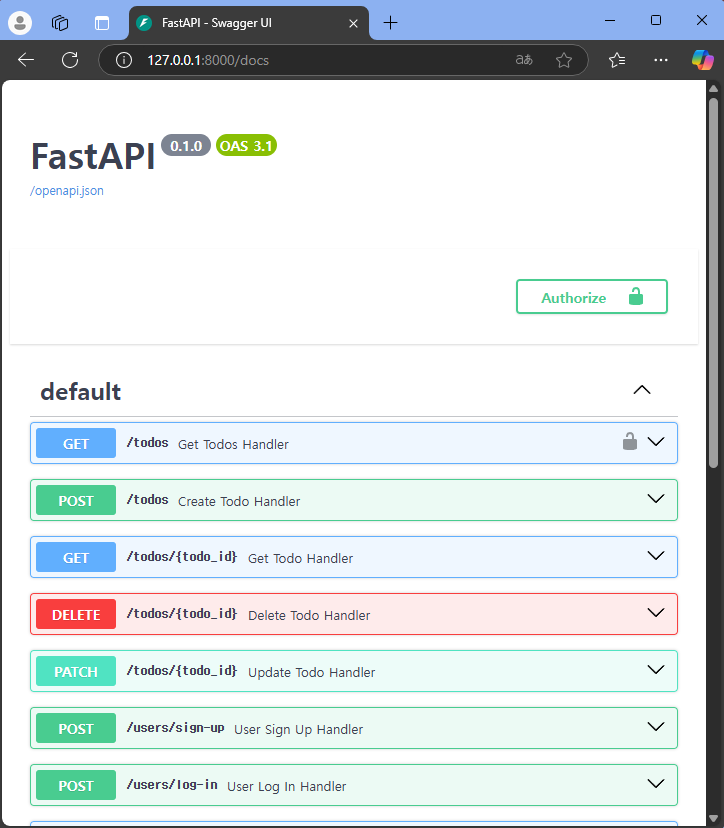Click POST badge for Create Todo Handler

(76, 500)
